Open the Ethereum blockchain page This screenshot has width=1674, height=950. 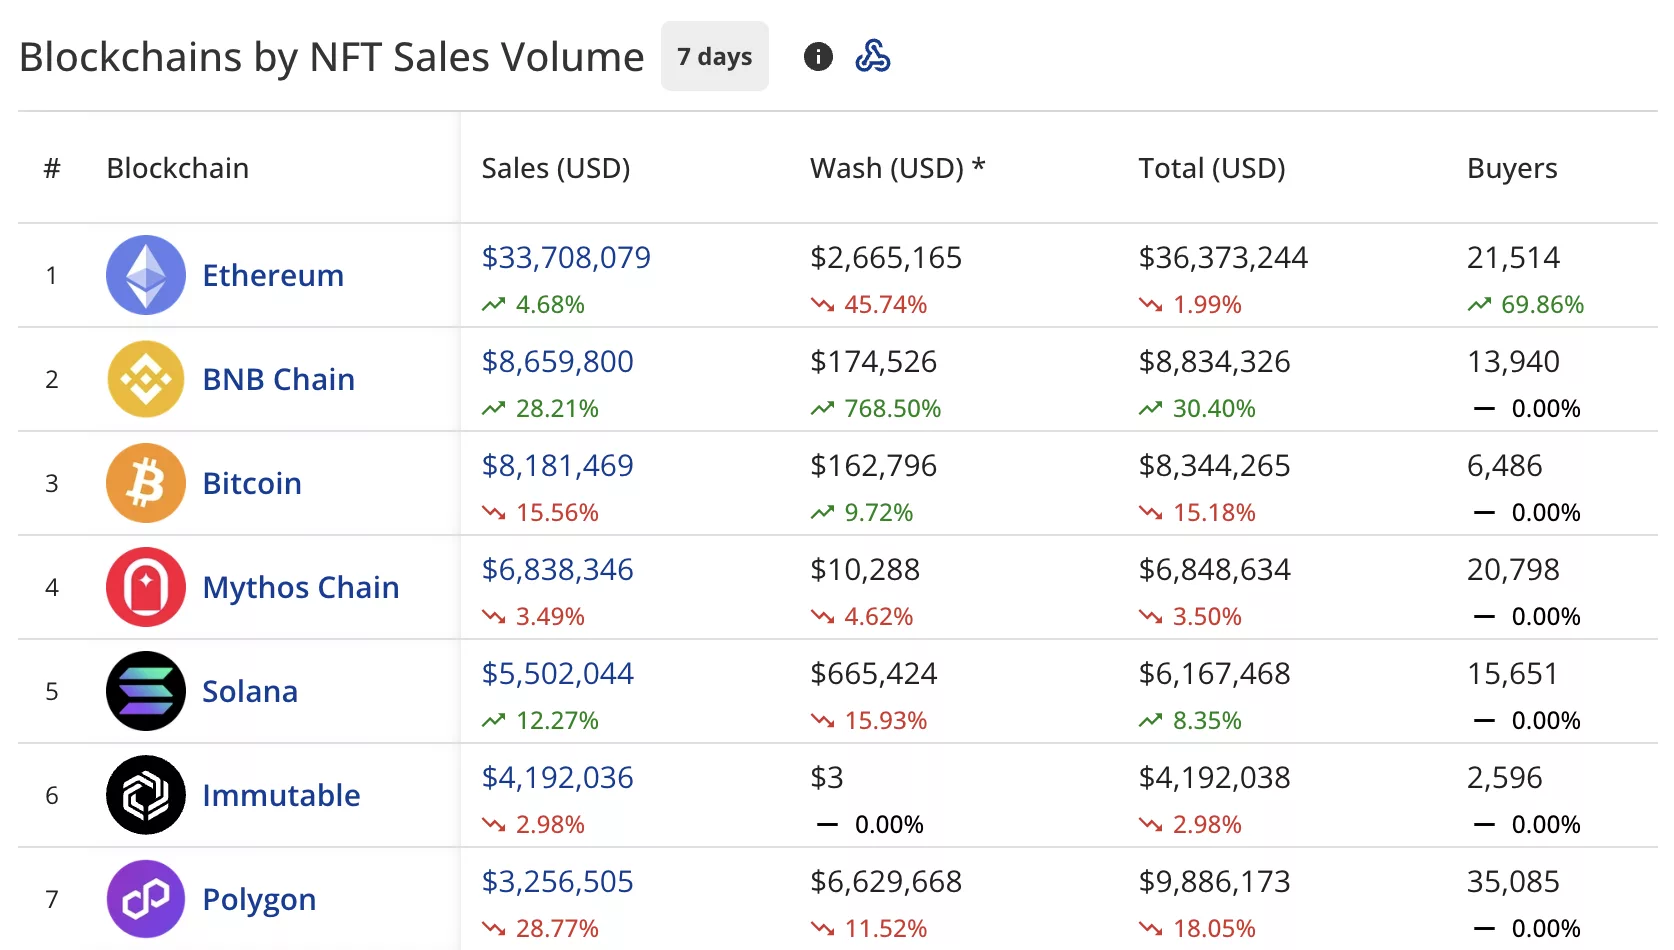272,275
